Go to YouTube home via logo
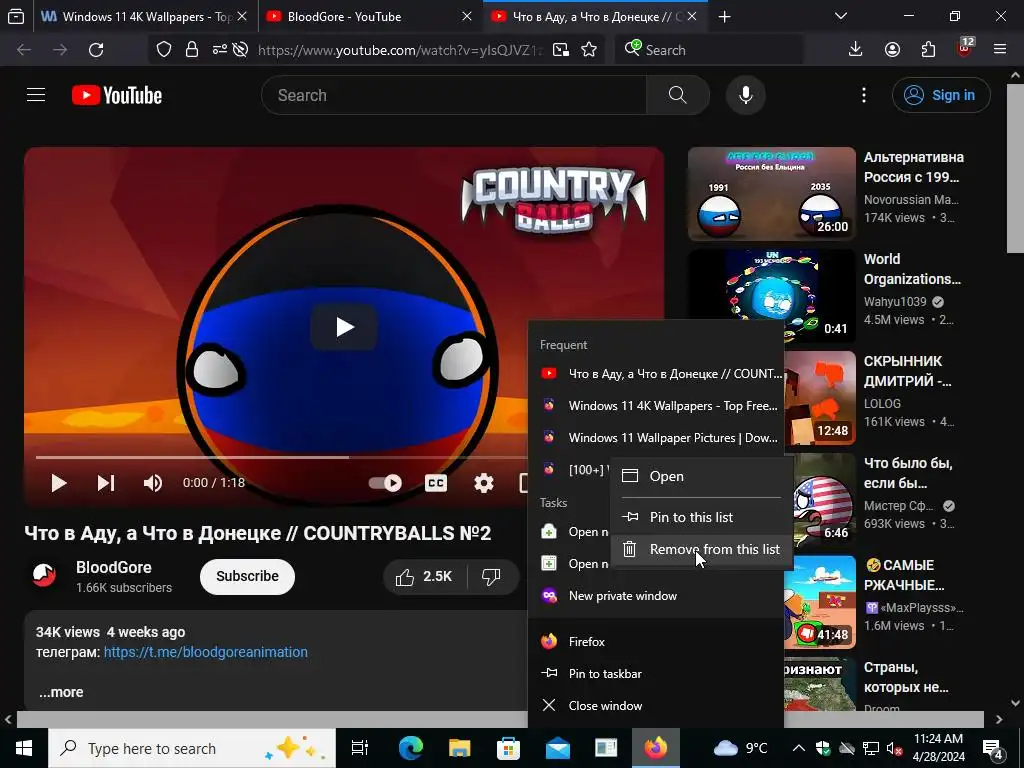This screenshot has width=1024, height=768. click(x=117, y=95)
